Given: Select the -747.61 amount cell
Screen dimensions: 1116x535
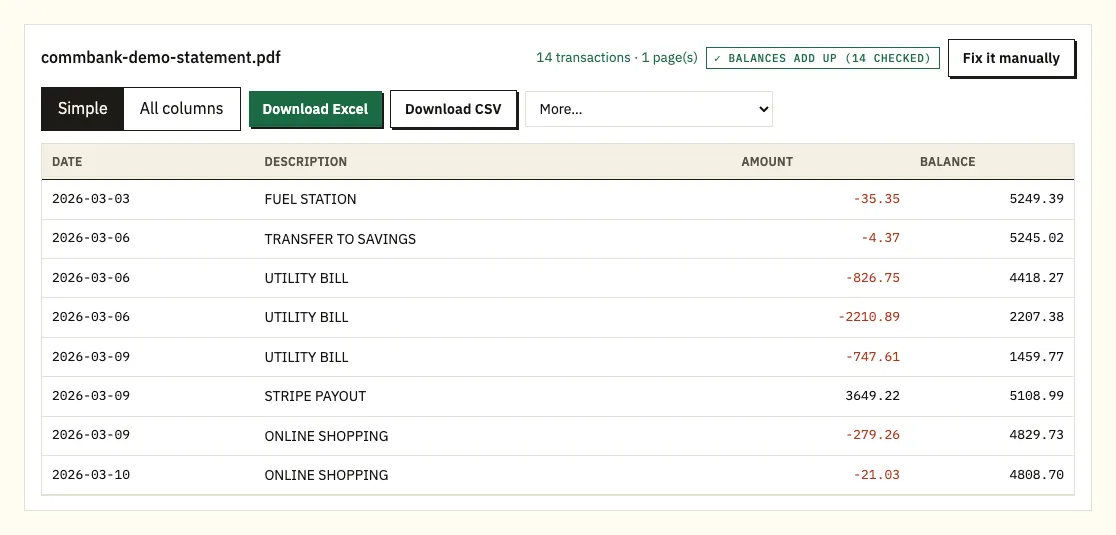Looking at the screenshot, I should [x=873, y=356].
